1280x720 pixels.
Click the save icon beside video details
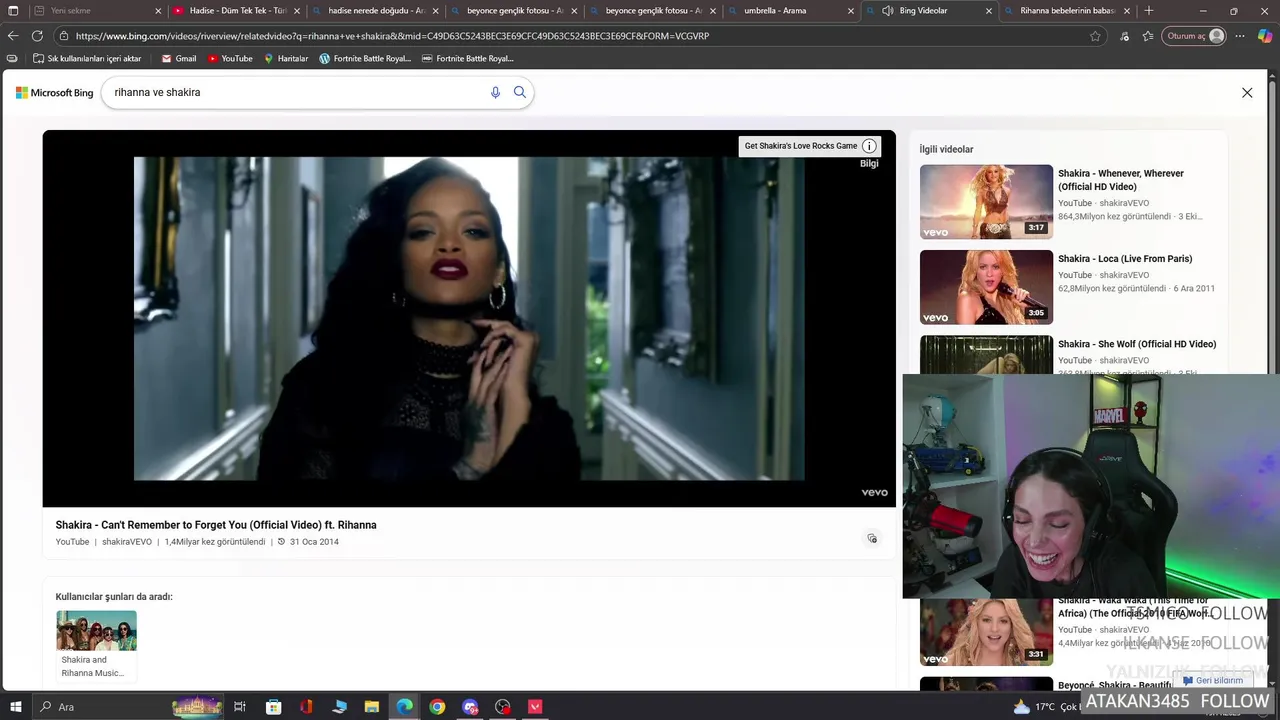(872, 539)
